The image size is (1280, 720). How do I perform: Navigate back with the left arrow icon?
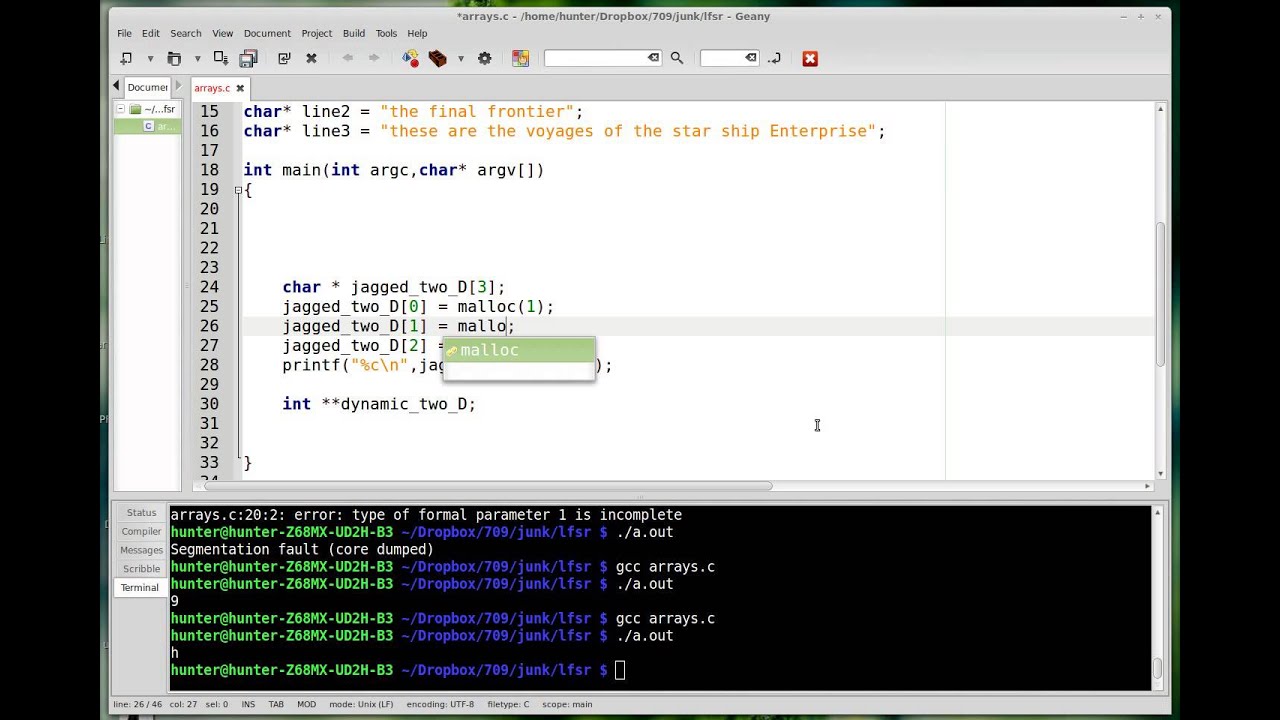[x=347, y=58]
